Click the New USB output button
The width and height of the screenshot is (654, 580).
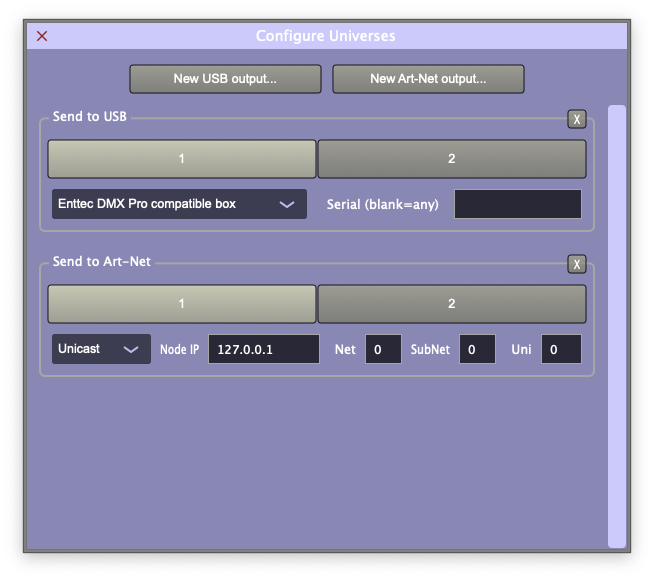pos(225,79)
